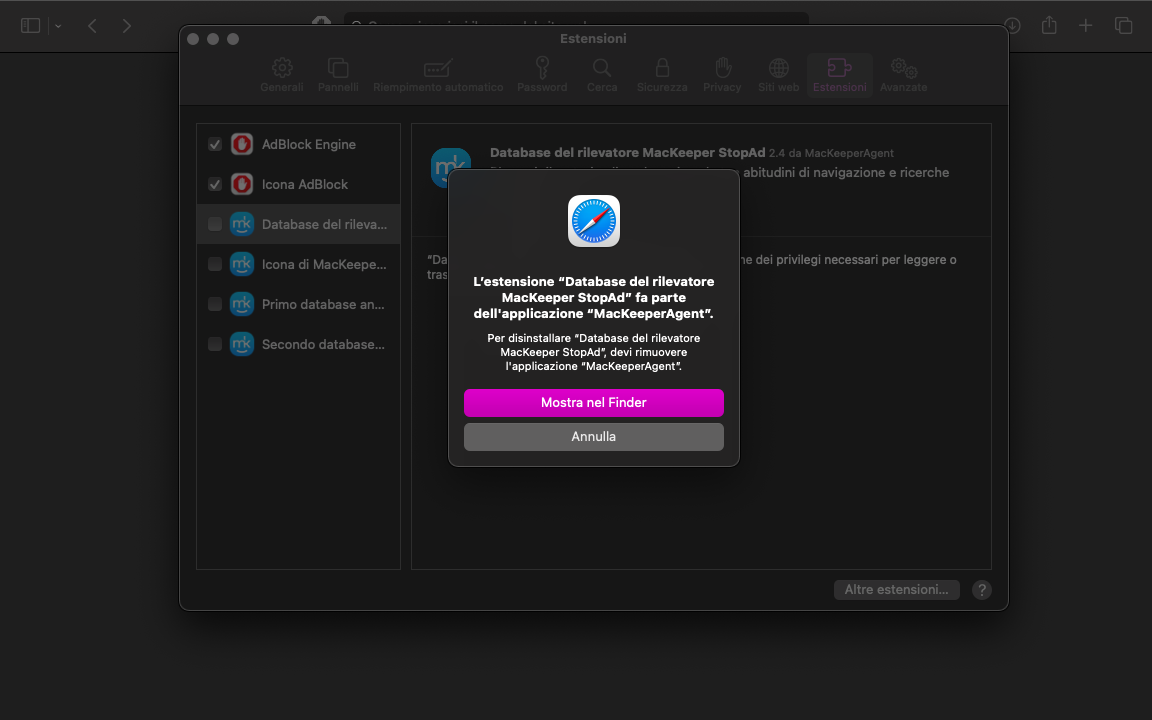The height and width of the screenshot is (720, 1152).
Task: Open the Cerca settings icon
Action: [x=602, y=74]
